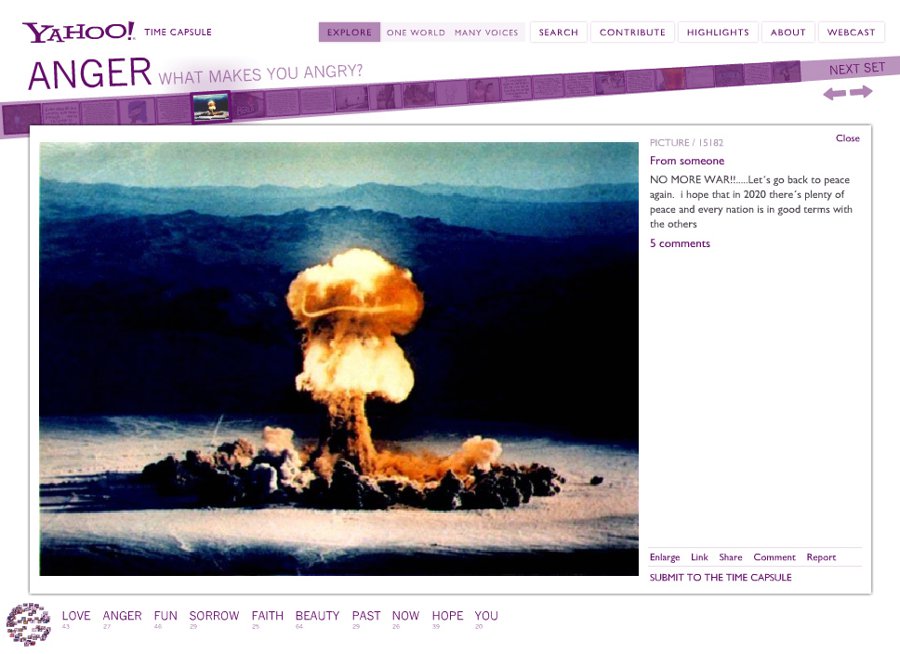The image size is (900, 654).
Task: Enlarge the picture
Action: pos(664,557)
